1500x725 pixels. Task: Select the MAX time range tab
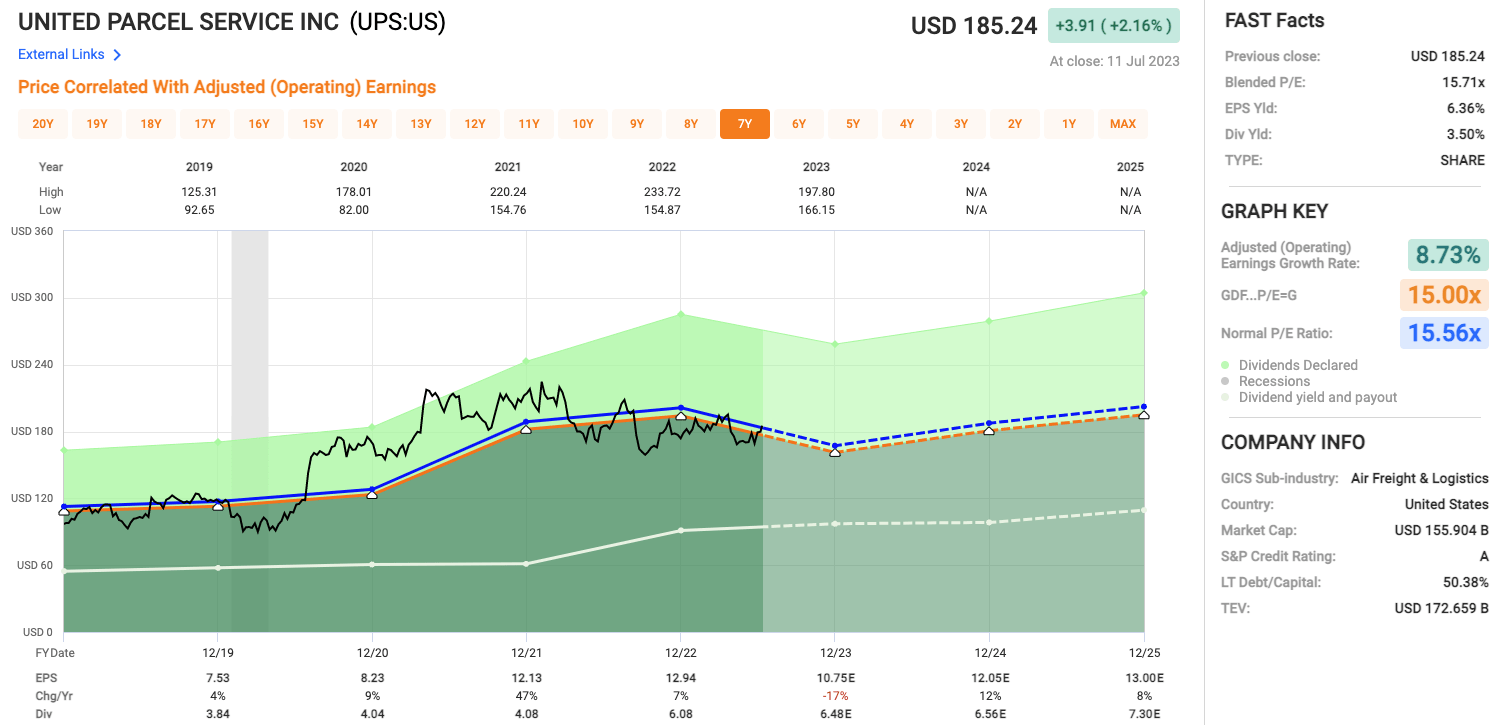[x=1123, y=124]
